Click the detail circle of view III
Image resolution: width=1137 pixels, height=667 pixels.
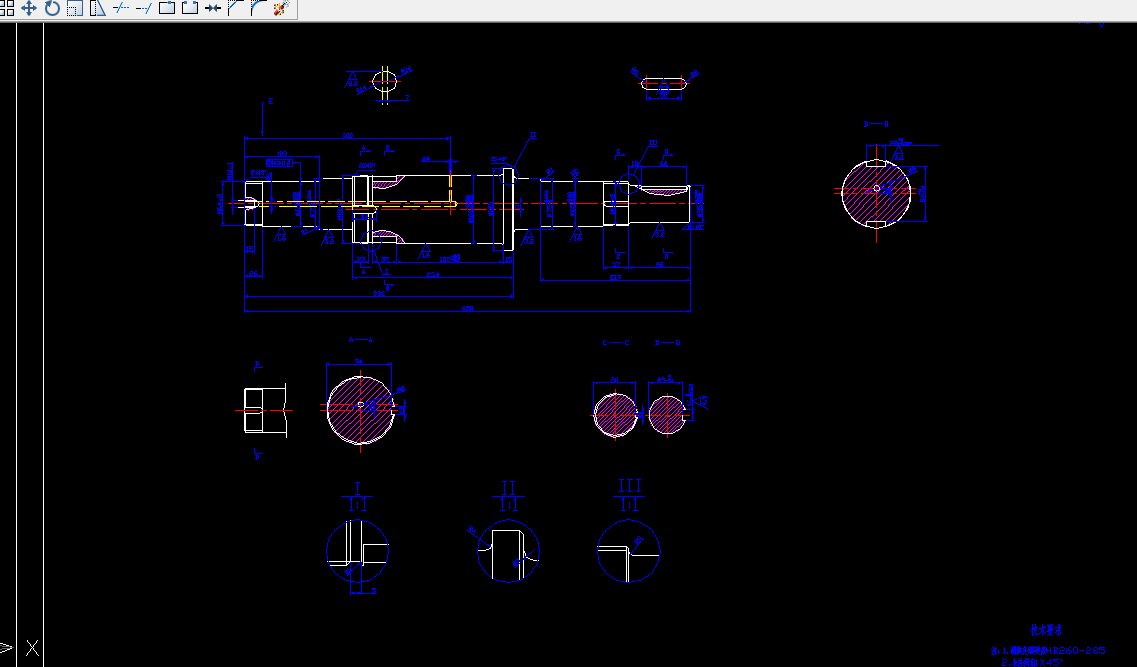coord(629,551)
